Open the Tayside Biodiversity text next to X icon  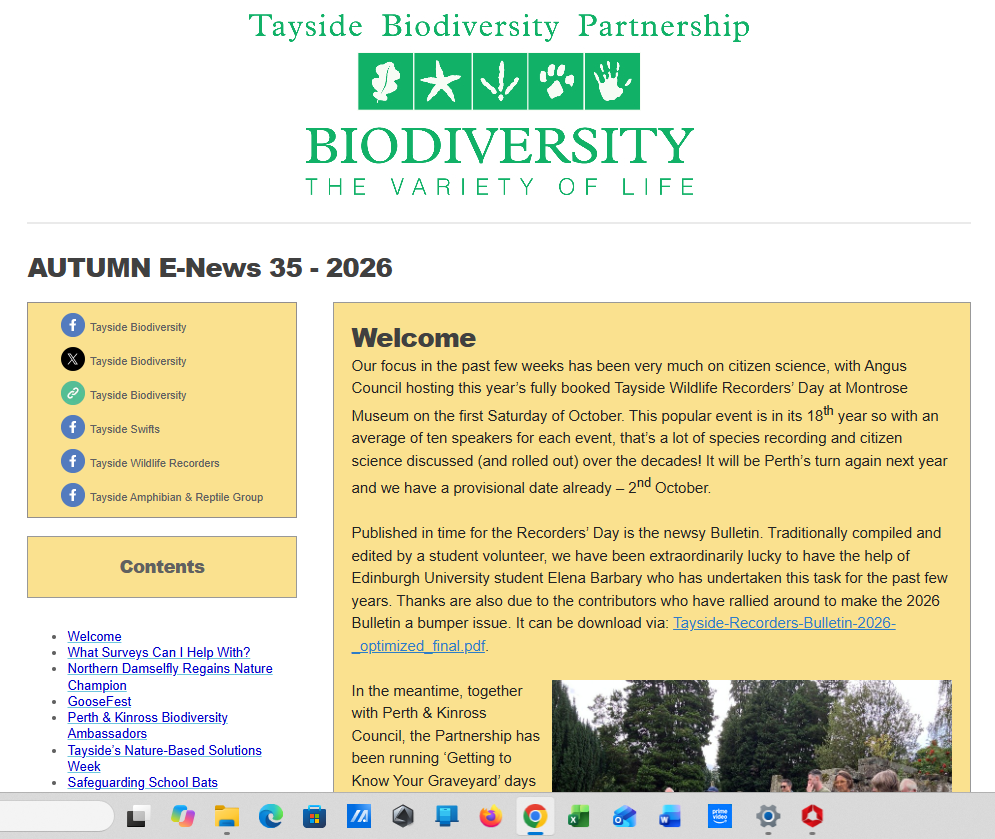138,361
